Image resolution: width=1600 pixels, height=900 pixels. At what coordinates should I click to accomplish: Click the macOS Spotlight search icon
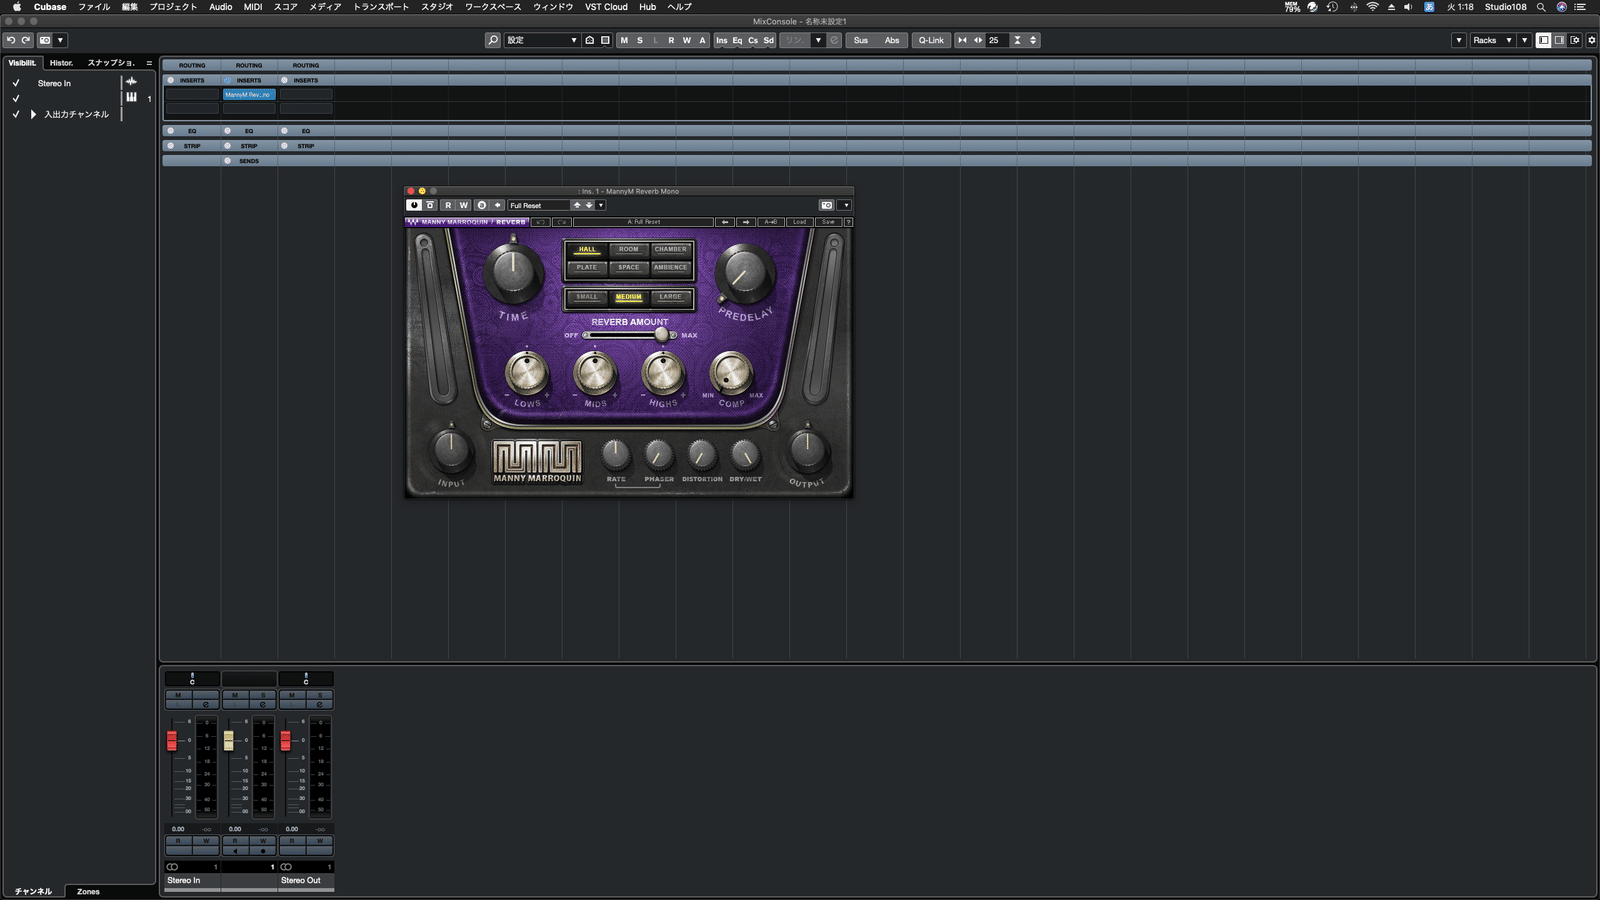click(1541, 7)
